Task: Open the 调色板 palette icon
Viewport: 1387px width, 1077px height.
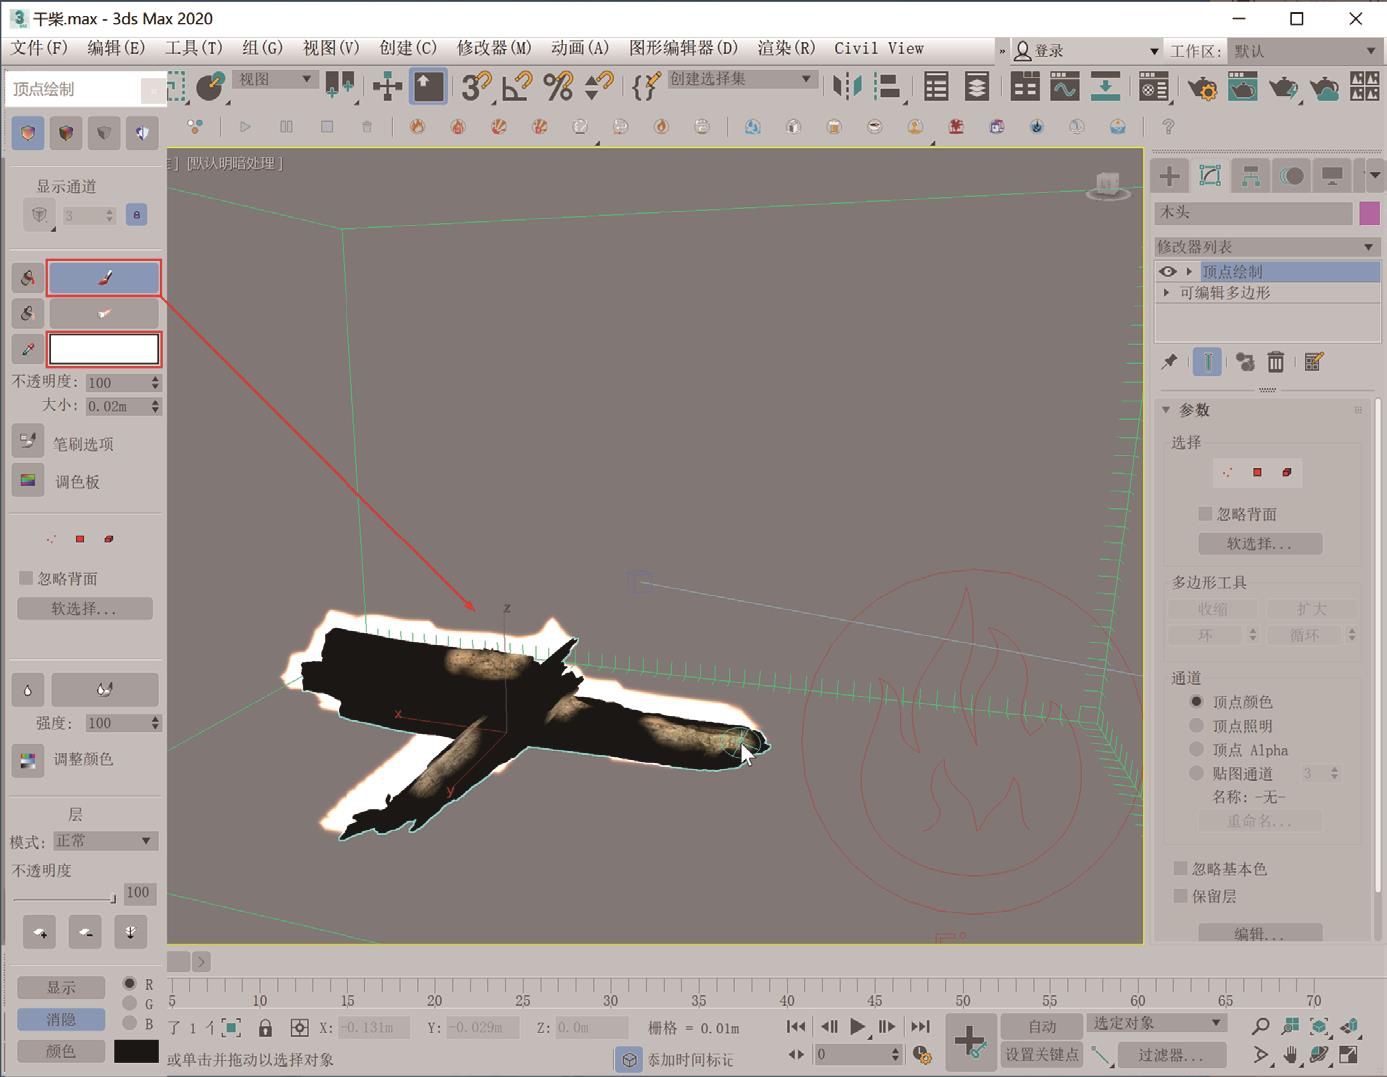Action: (28, 481)
